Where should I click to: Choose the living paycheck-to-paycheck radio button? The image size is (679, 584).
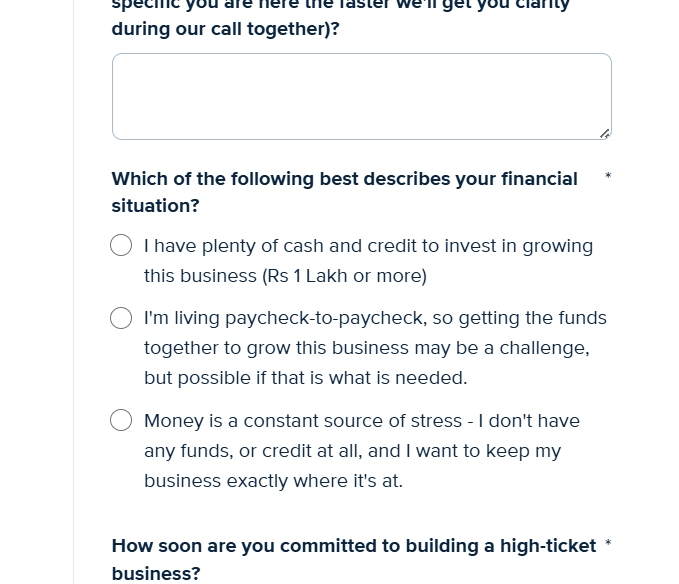pos(121,318)
